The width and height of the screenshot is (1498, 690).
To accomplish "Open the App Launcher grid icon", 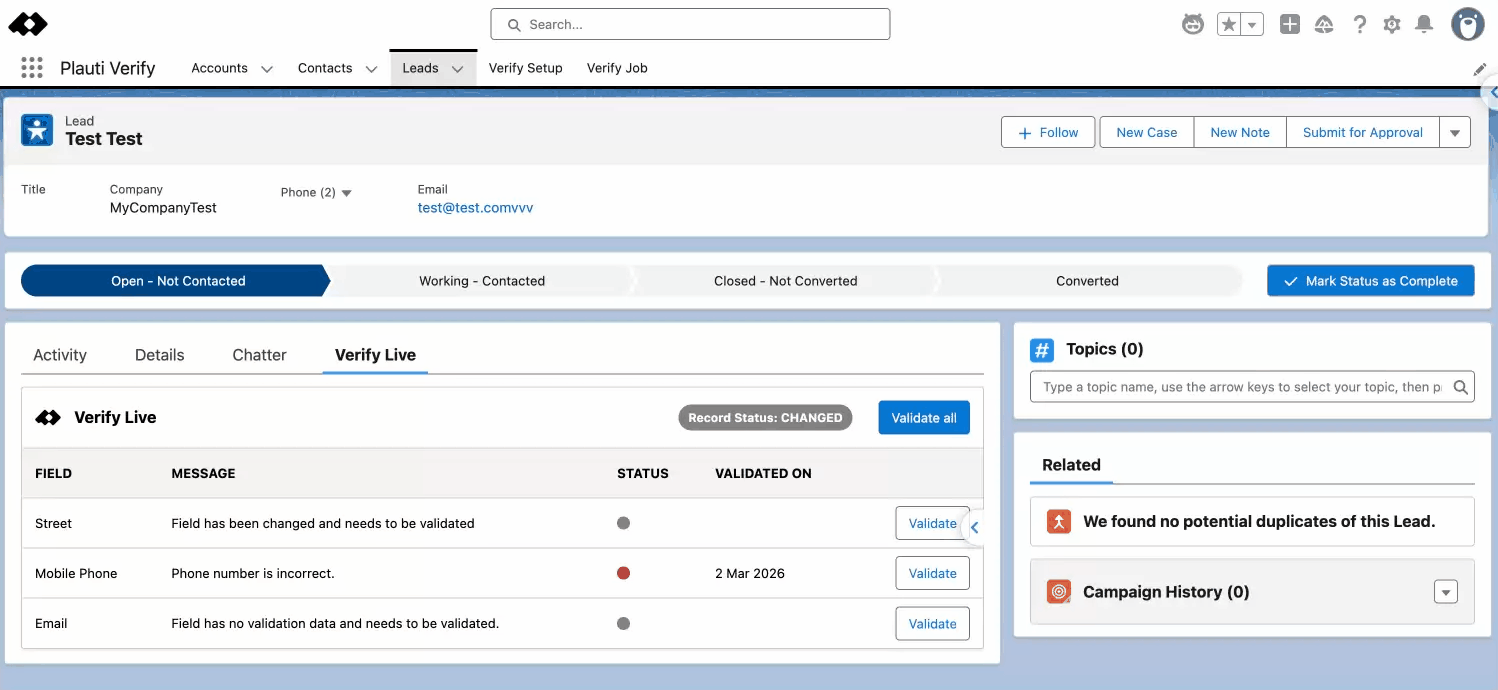I will 32,68.
